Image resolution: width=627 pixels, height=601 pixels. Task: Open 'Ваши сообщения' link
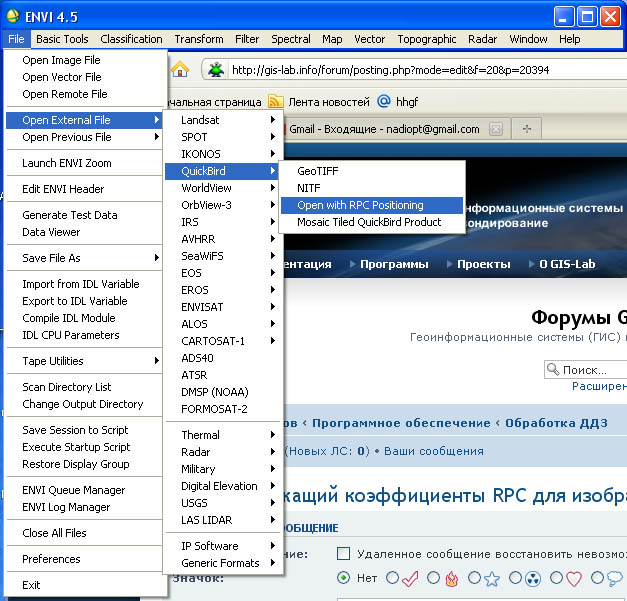point(434,451)
